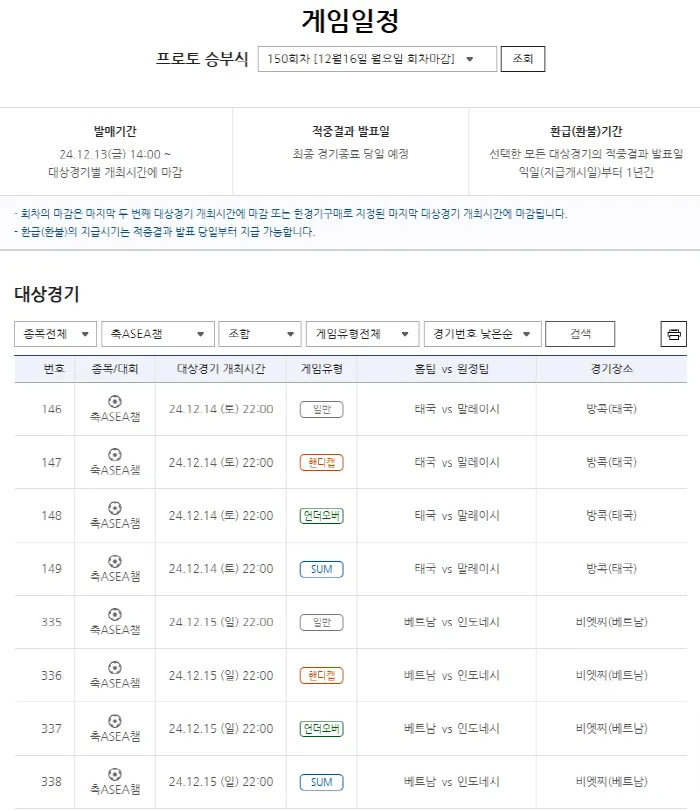Select the 핸디캡 badge in row 336
Screen dimensions: 700x811
pyautogui.click(x=321, y=675)
